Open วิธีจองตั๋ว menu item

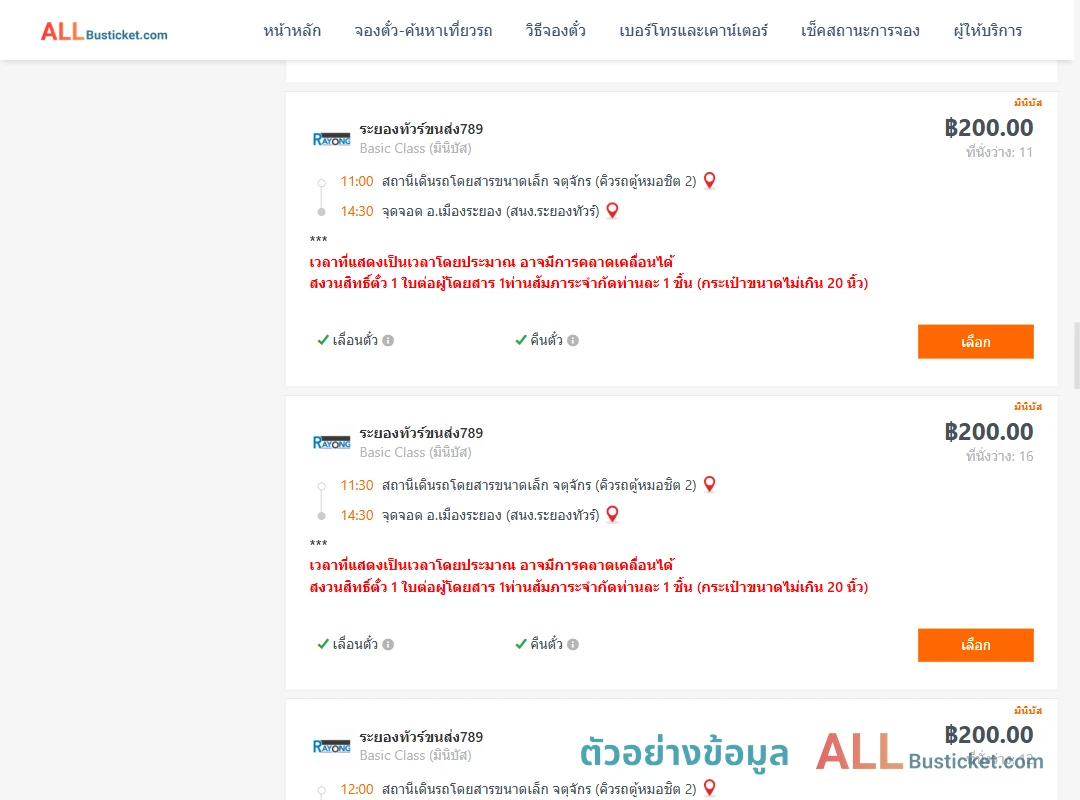[x=555, y=30]
